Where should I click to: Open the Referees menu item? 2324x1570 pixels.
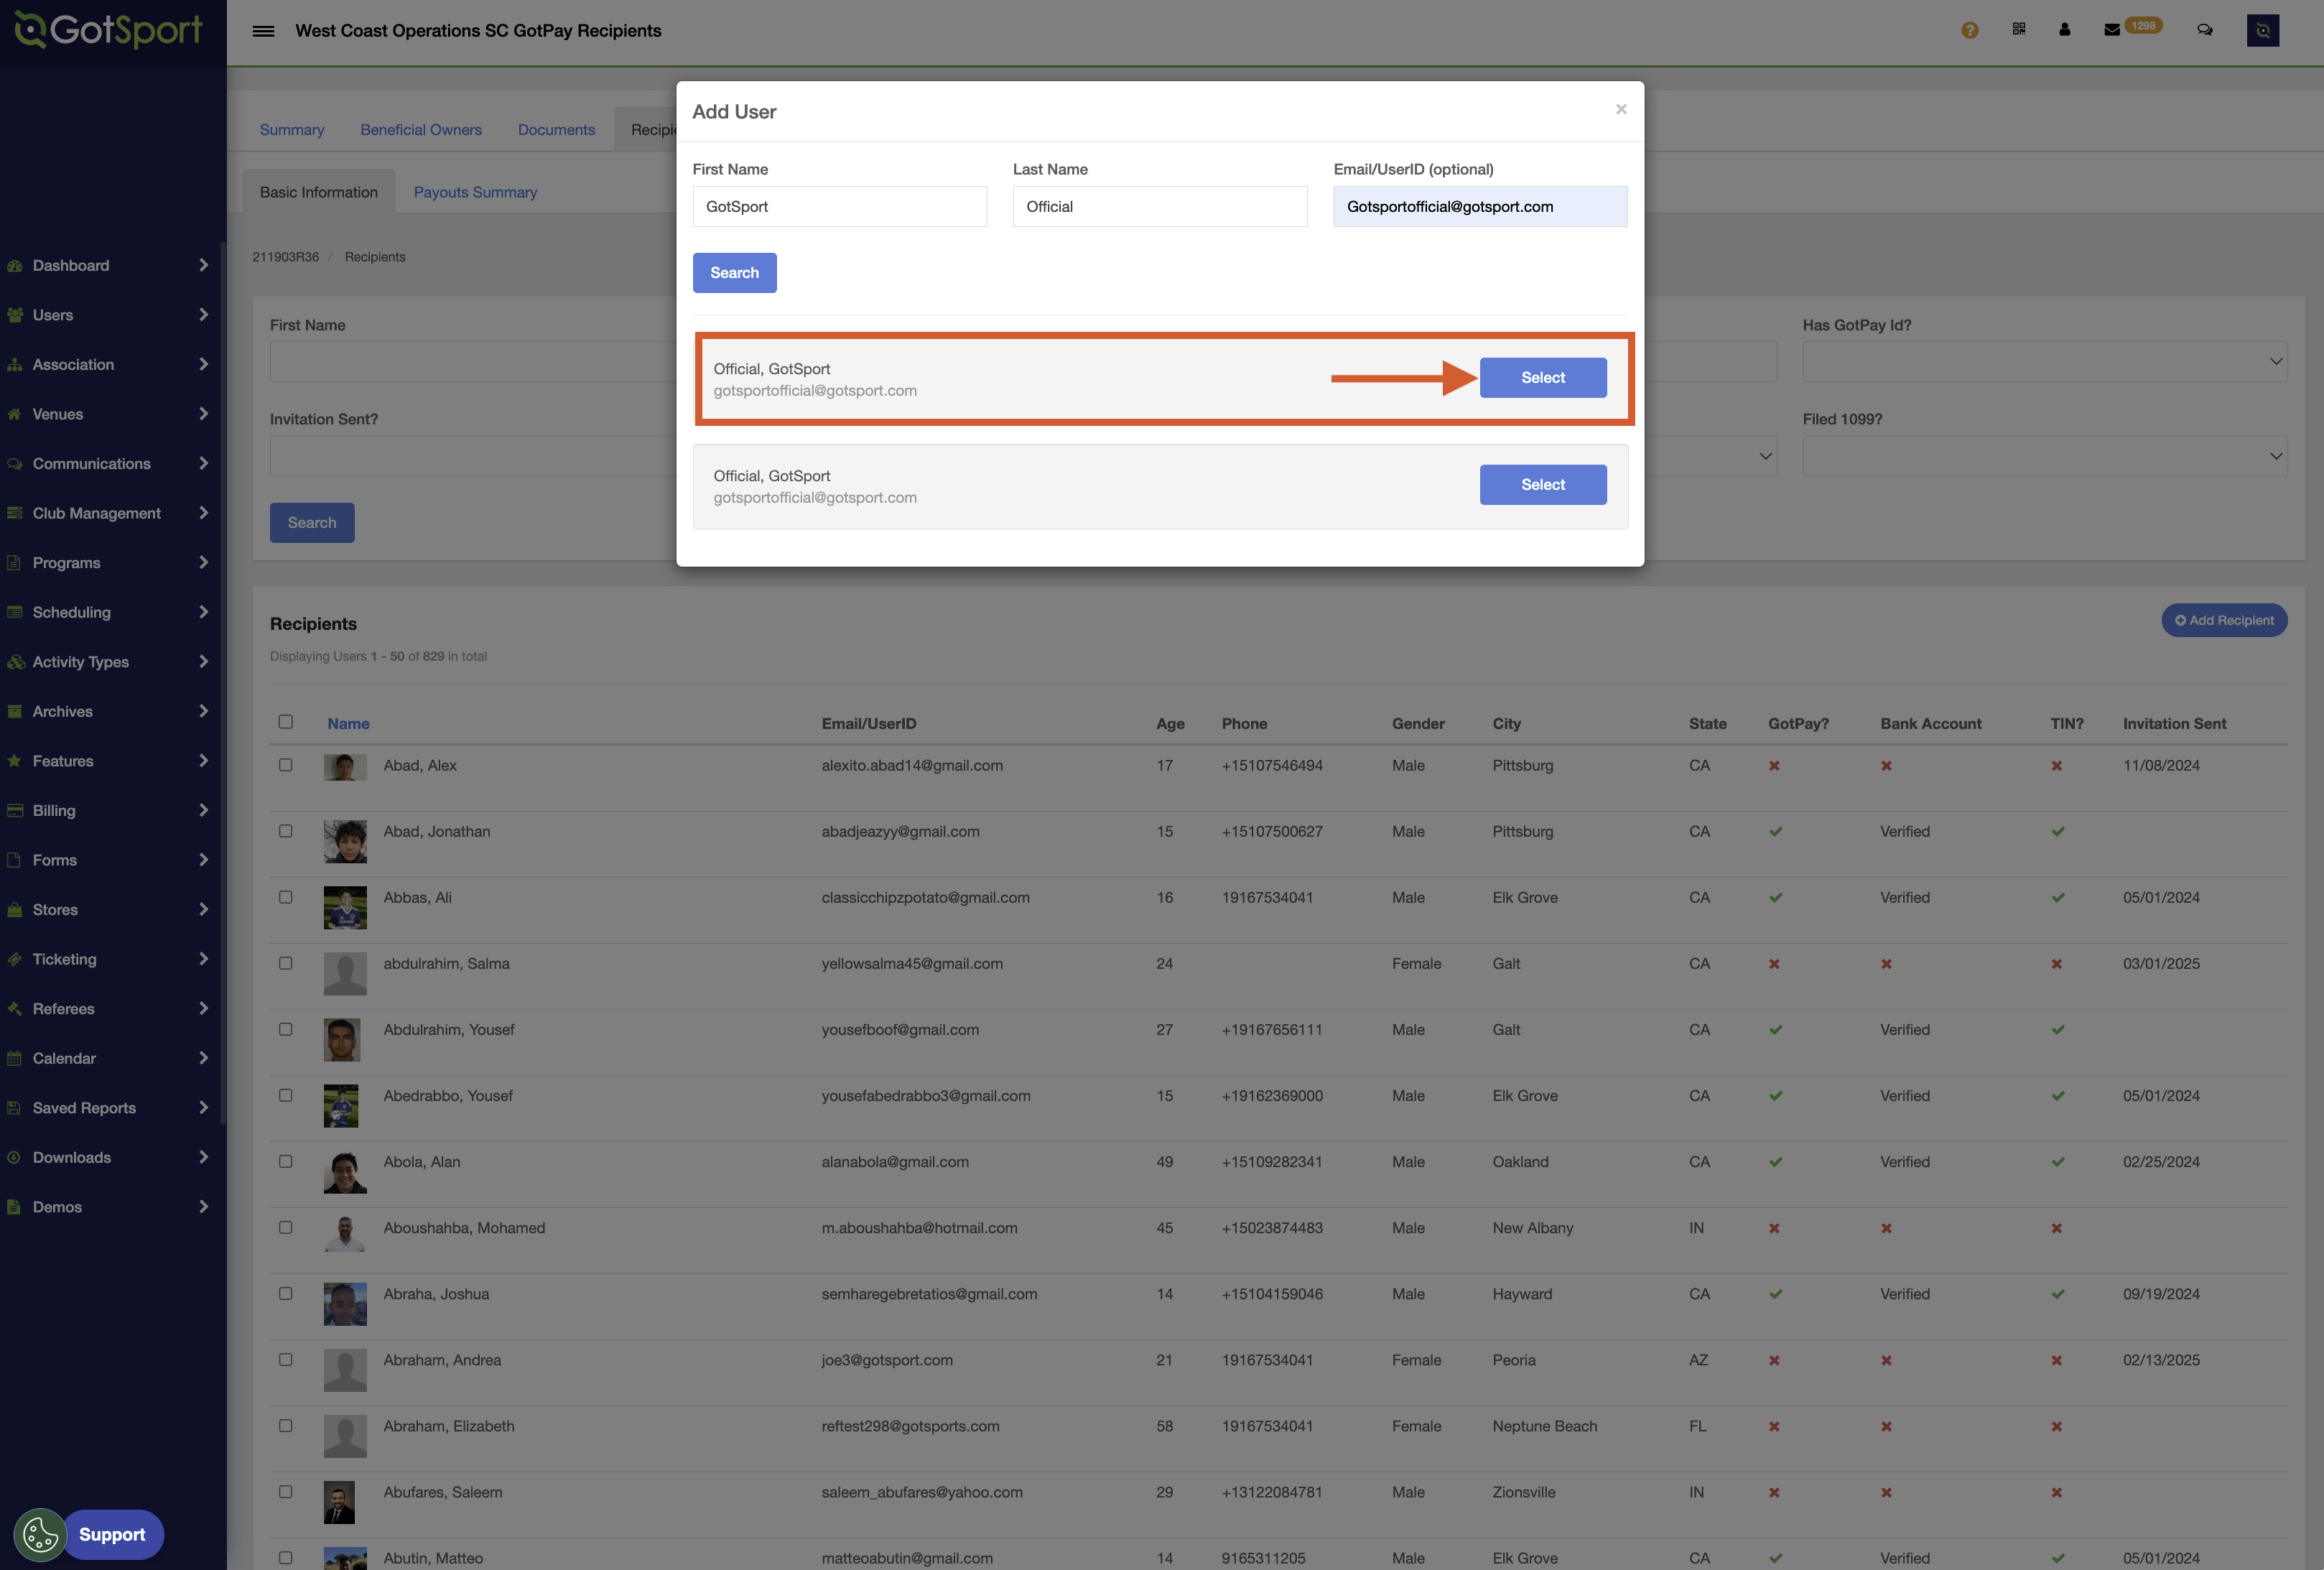[x=64, y=1009]
